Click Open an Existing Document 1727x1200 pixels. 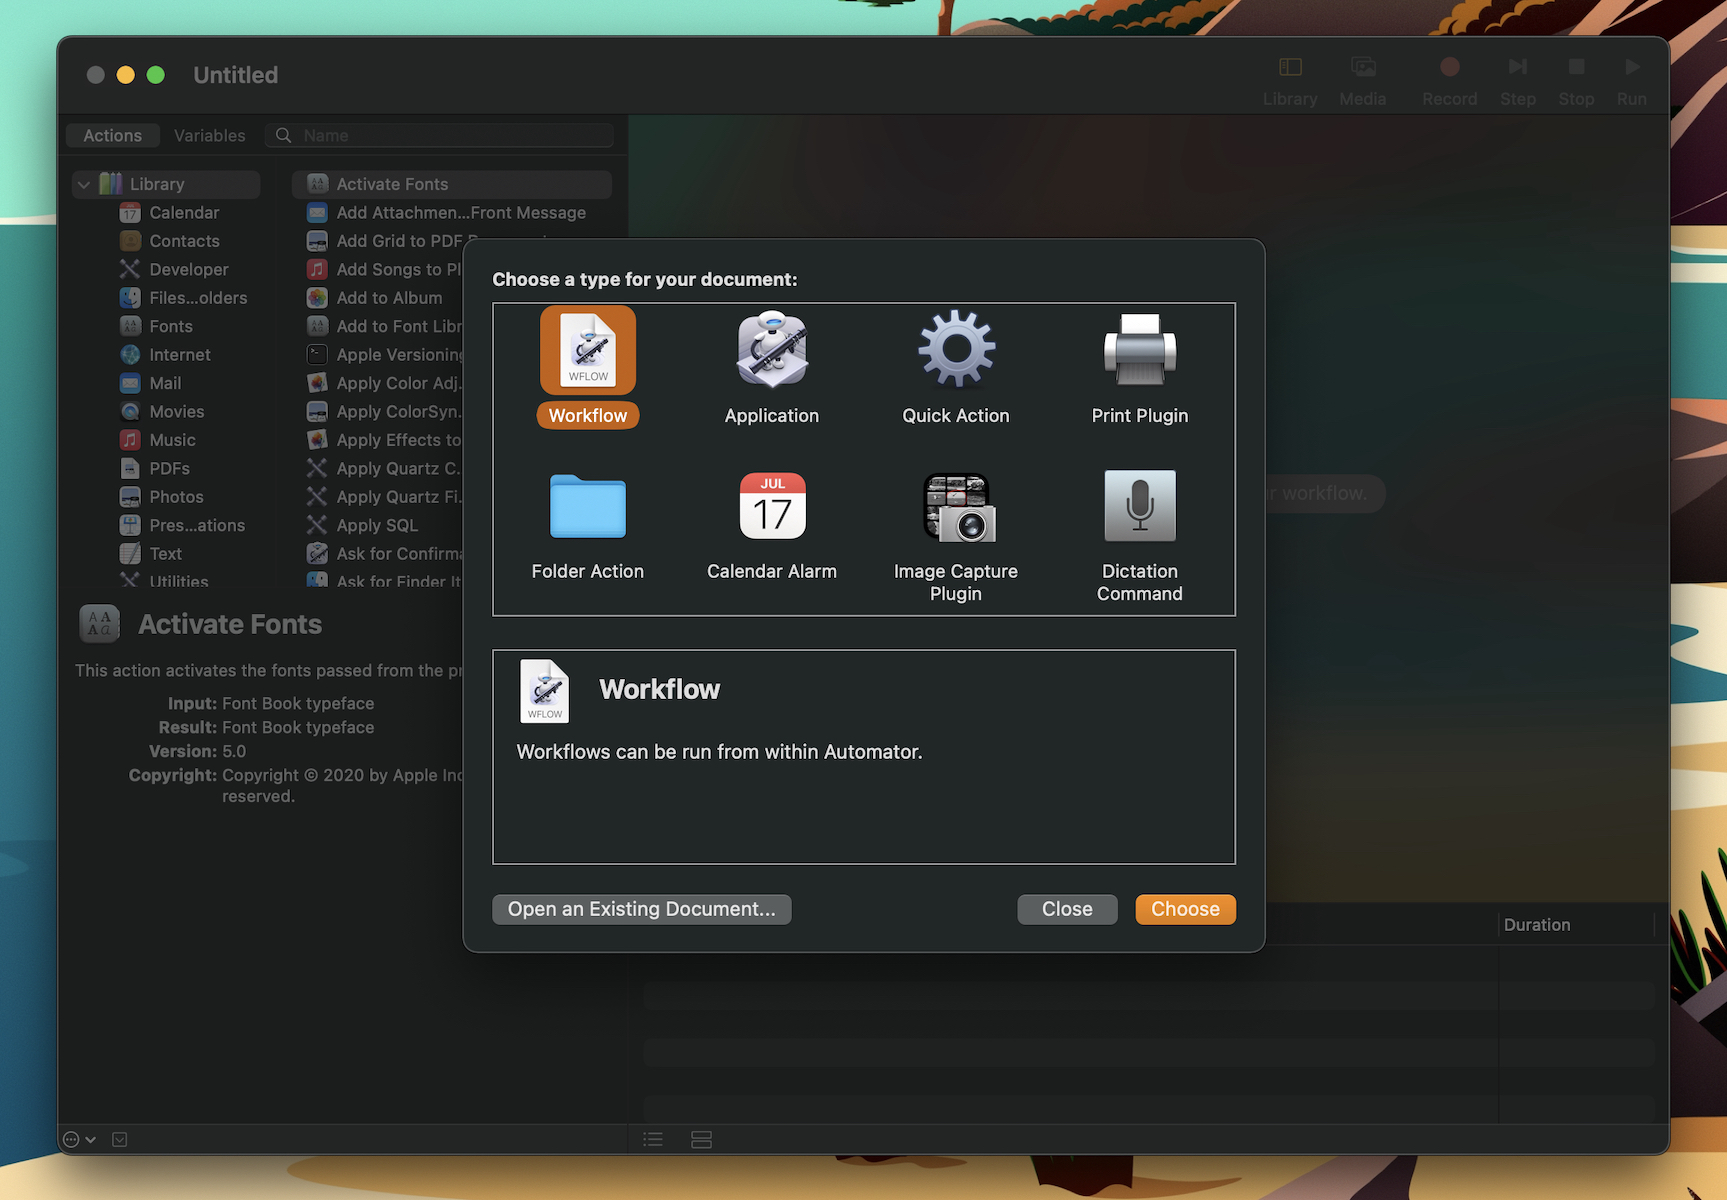[x=641, y=909]
